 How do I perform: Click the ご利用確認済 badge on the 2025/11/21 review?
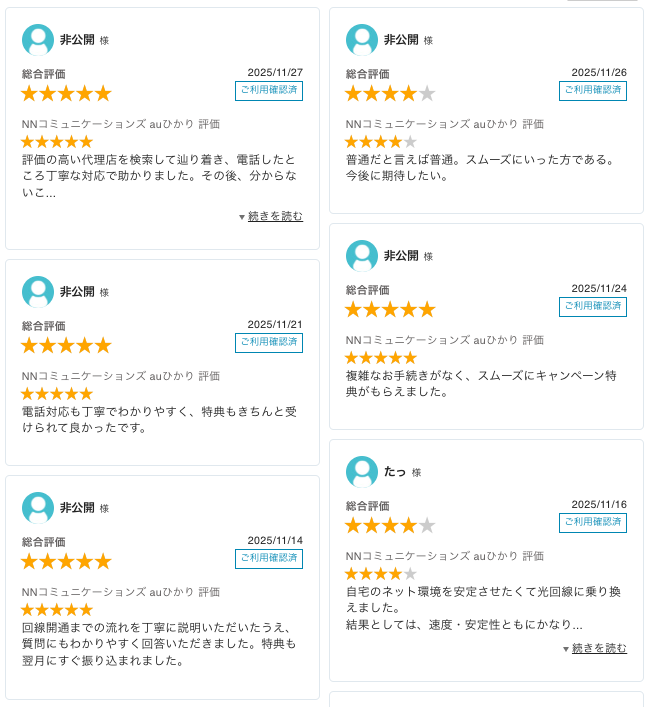pos(269,343)
